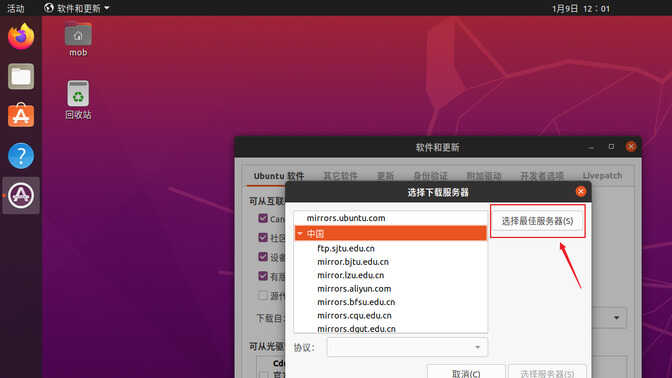Open the Help icon in dock
The width and height of the screenshot is (672, 378).
pyautogui.click(x=21, y=156)
